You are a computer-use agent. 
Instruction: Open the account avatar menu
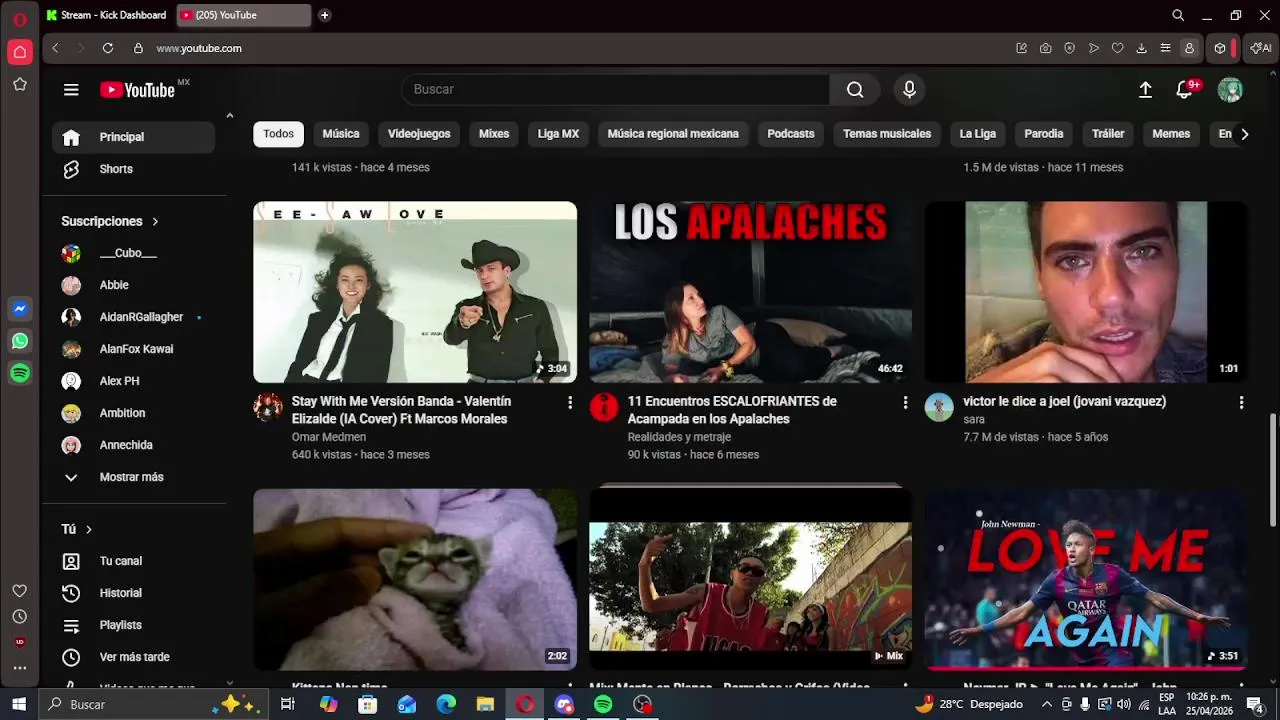point(1230,90)
